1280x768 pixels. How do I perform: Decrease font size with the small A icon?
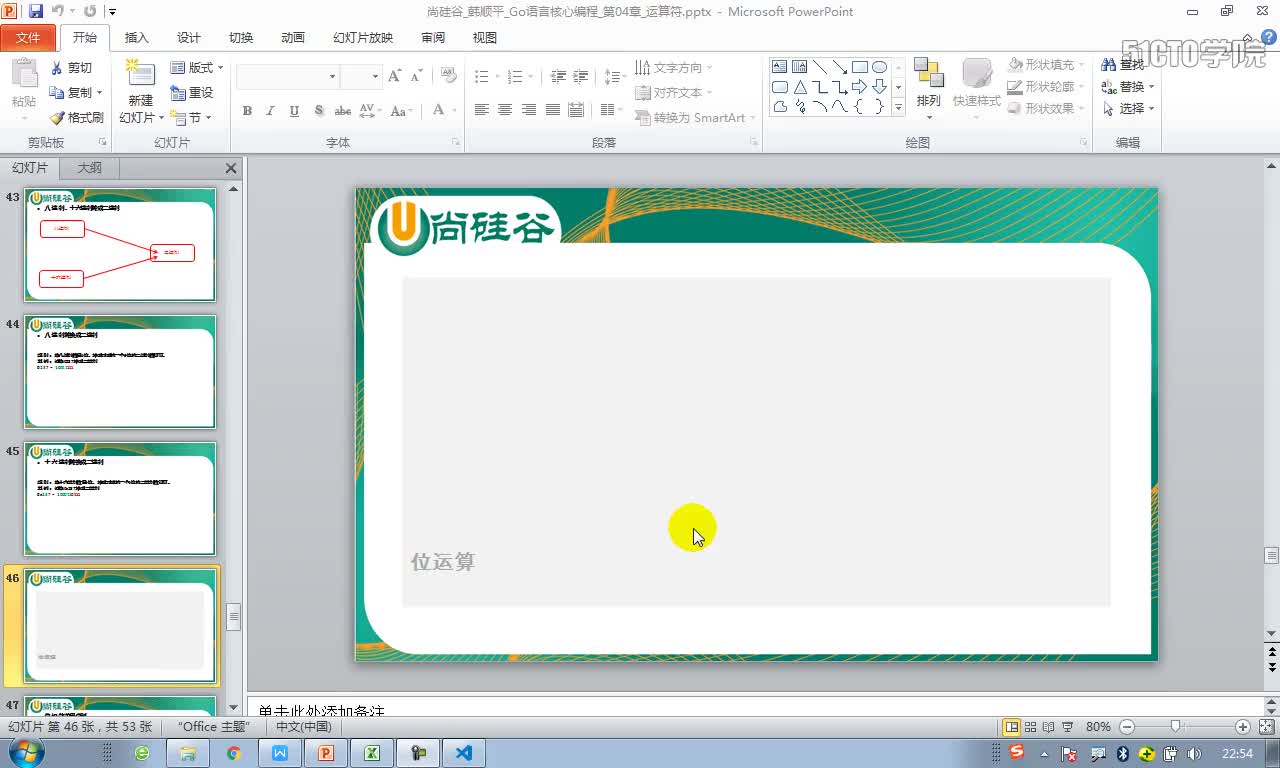tap(415, 76)
